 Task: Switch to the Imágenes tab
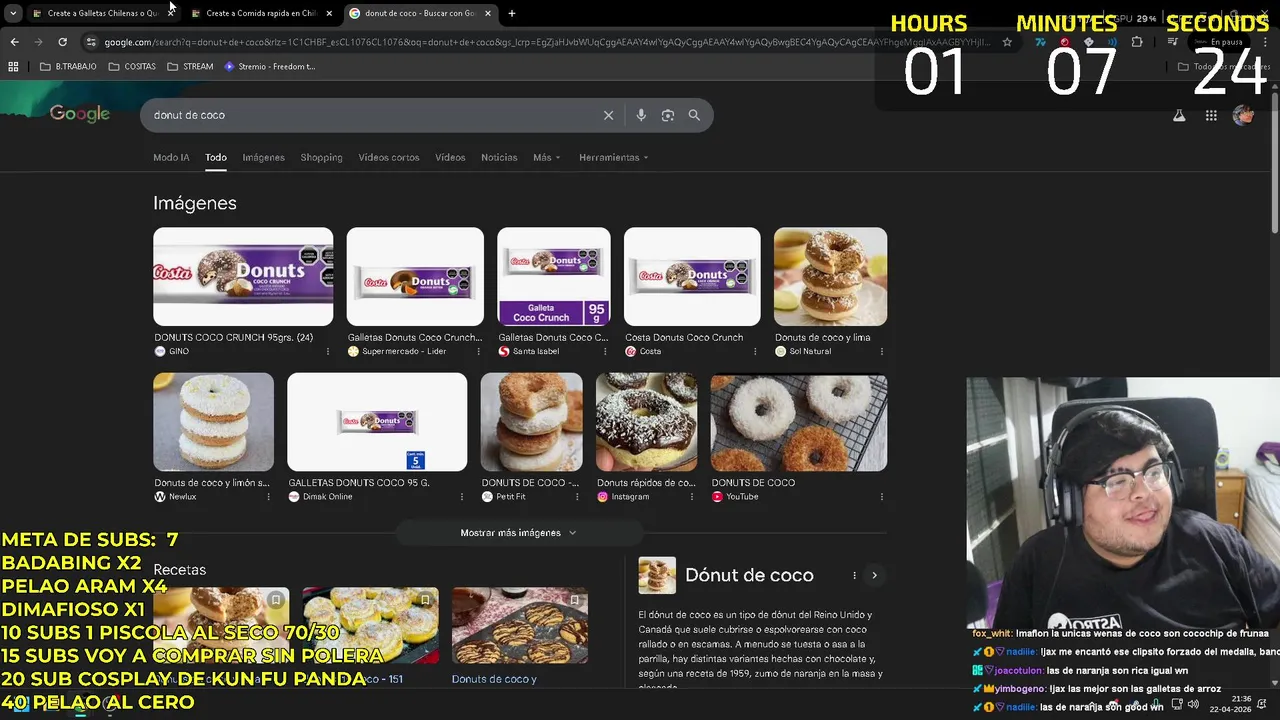point(263,157)
